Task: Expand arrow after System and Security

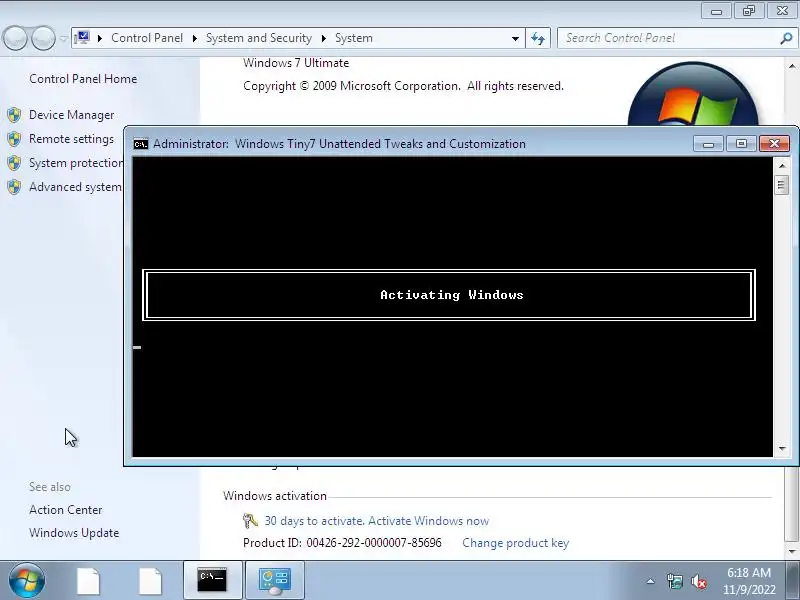Action: [323, 38]
